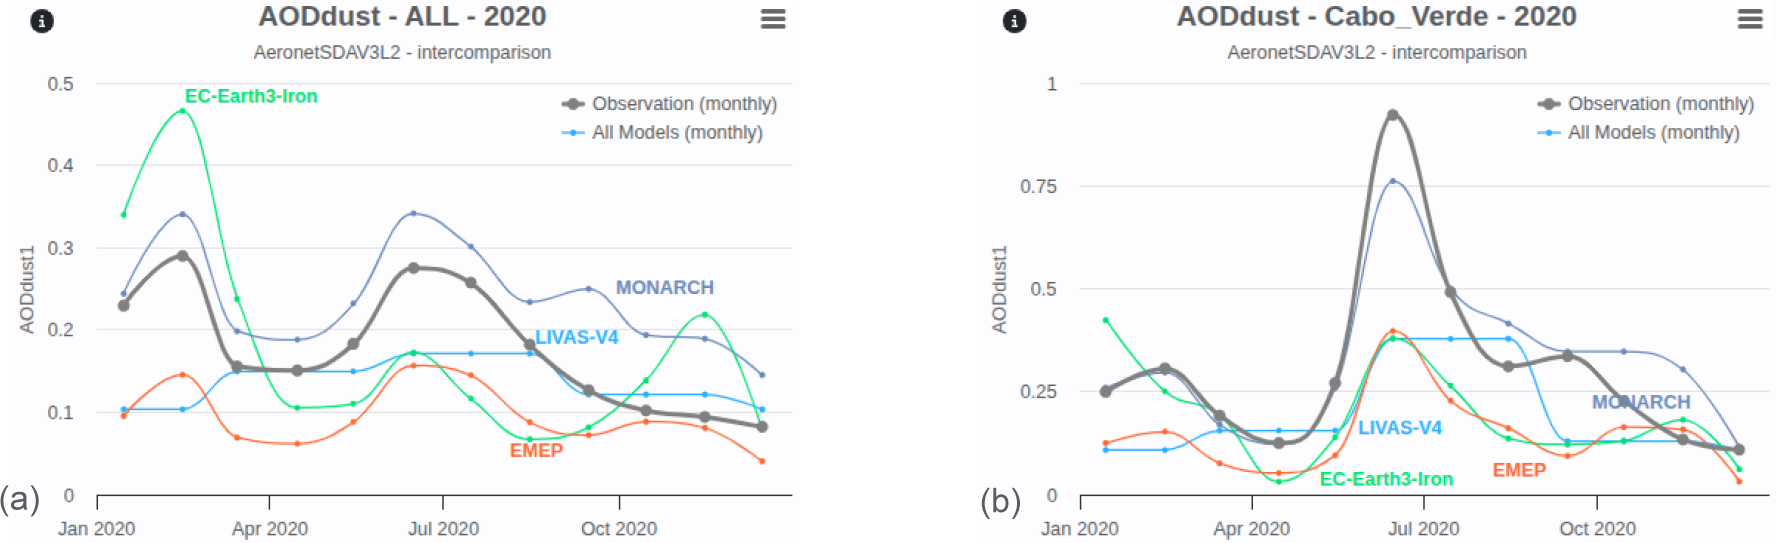Screen dimensions: 1777x543
Task: Click the EC-Earth3-Iron peak point in ALL chart
Action: click(x=182, y=111)
